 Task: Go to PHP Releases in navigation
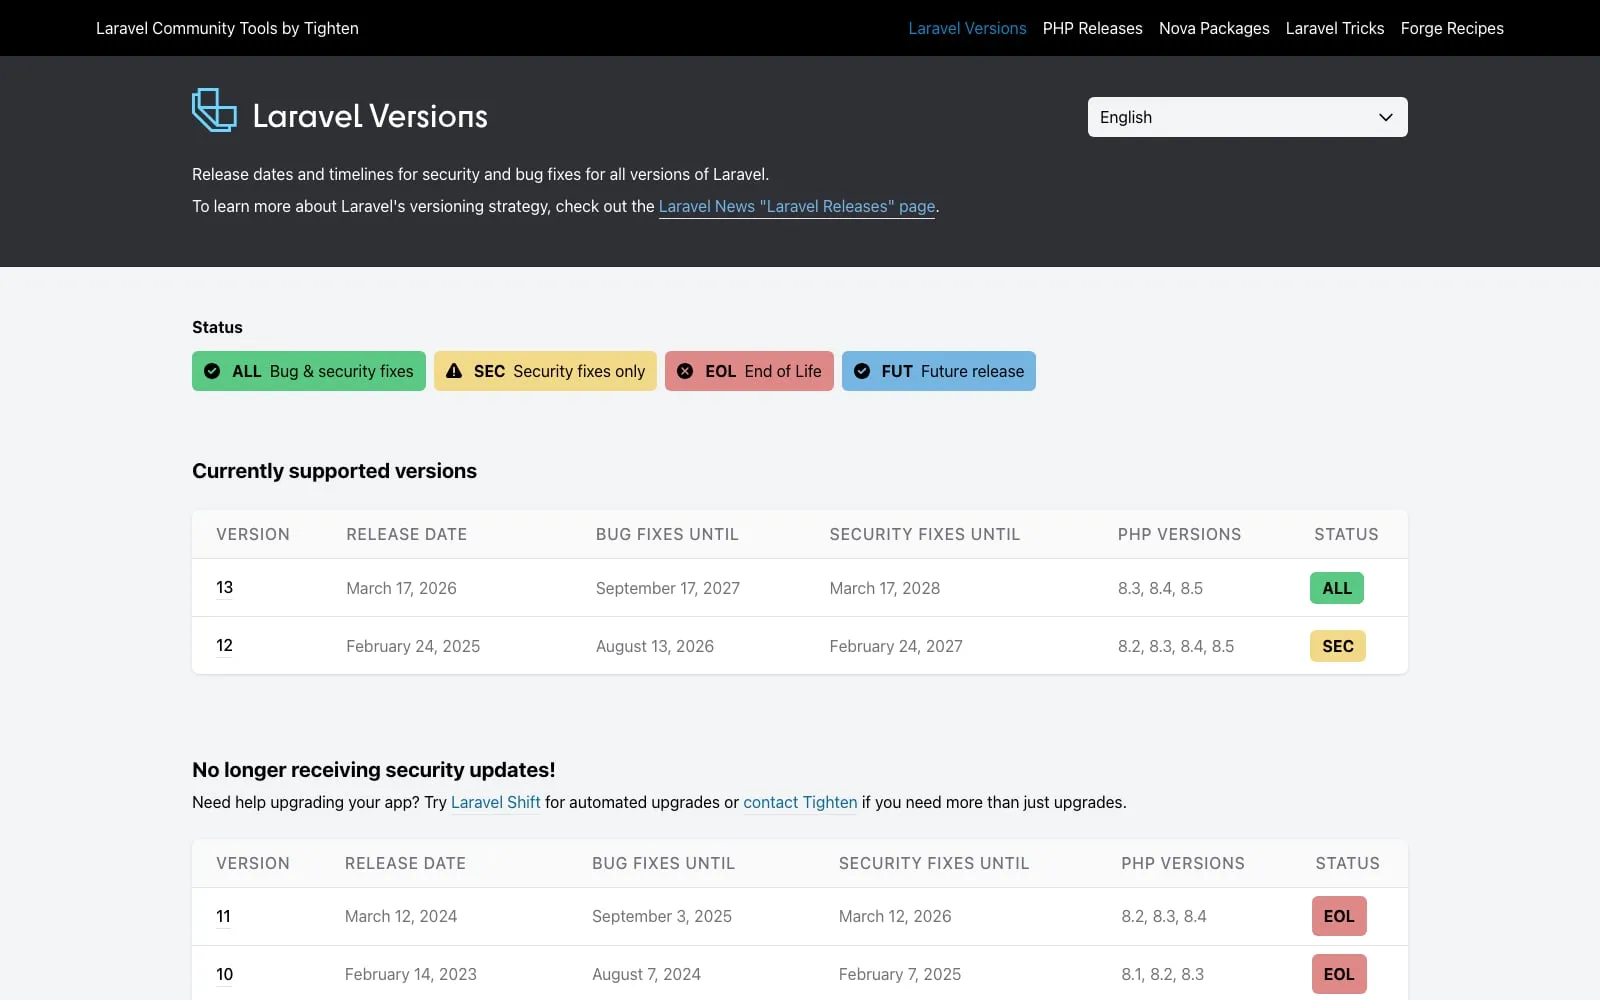(1092, 28)
